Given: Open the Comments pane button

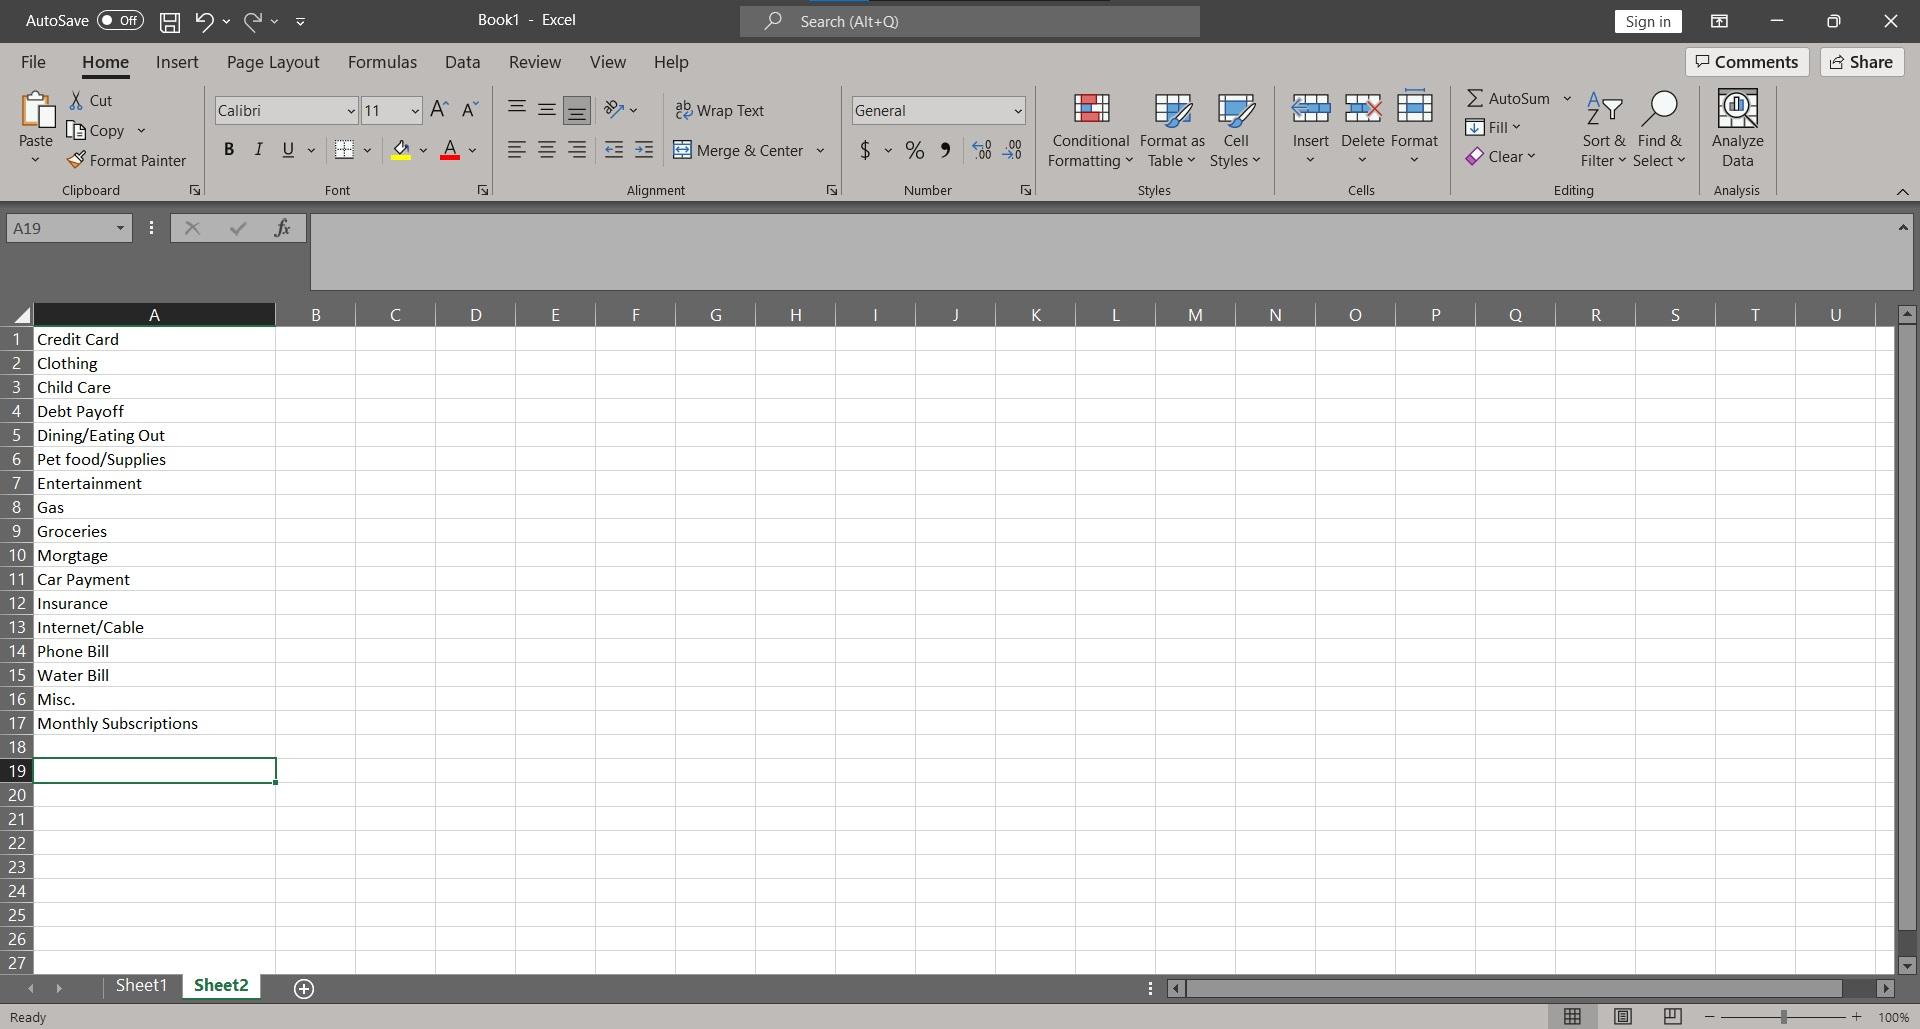Looking at the screenshot, I should click(1747, 62).
